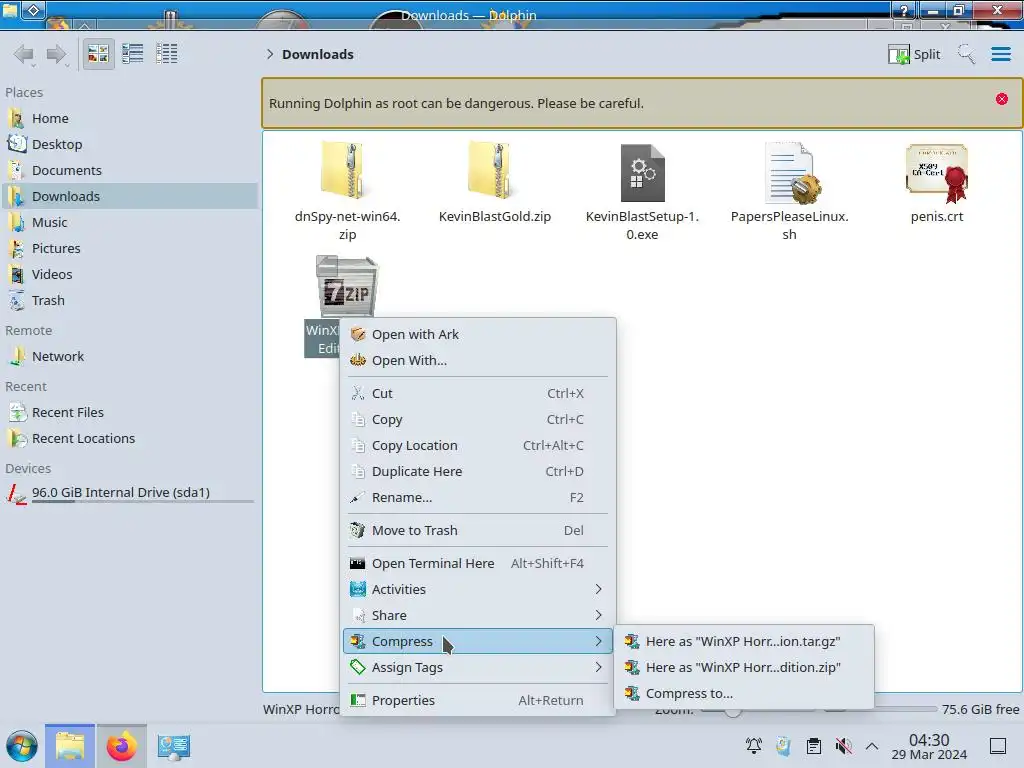Expand hidden system tray icons

click(872, 746)
